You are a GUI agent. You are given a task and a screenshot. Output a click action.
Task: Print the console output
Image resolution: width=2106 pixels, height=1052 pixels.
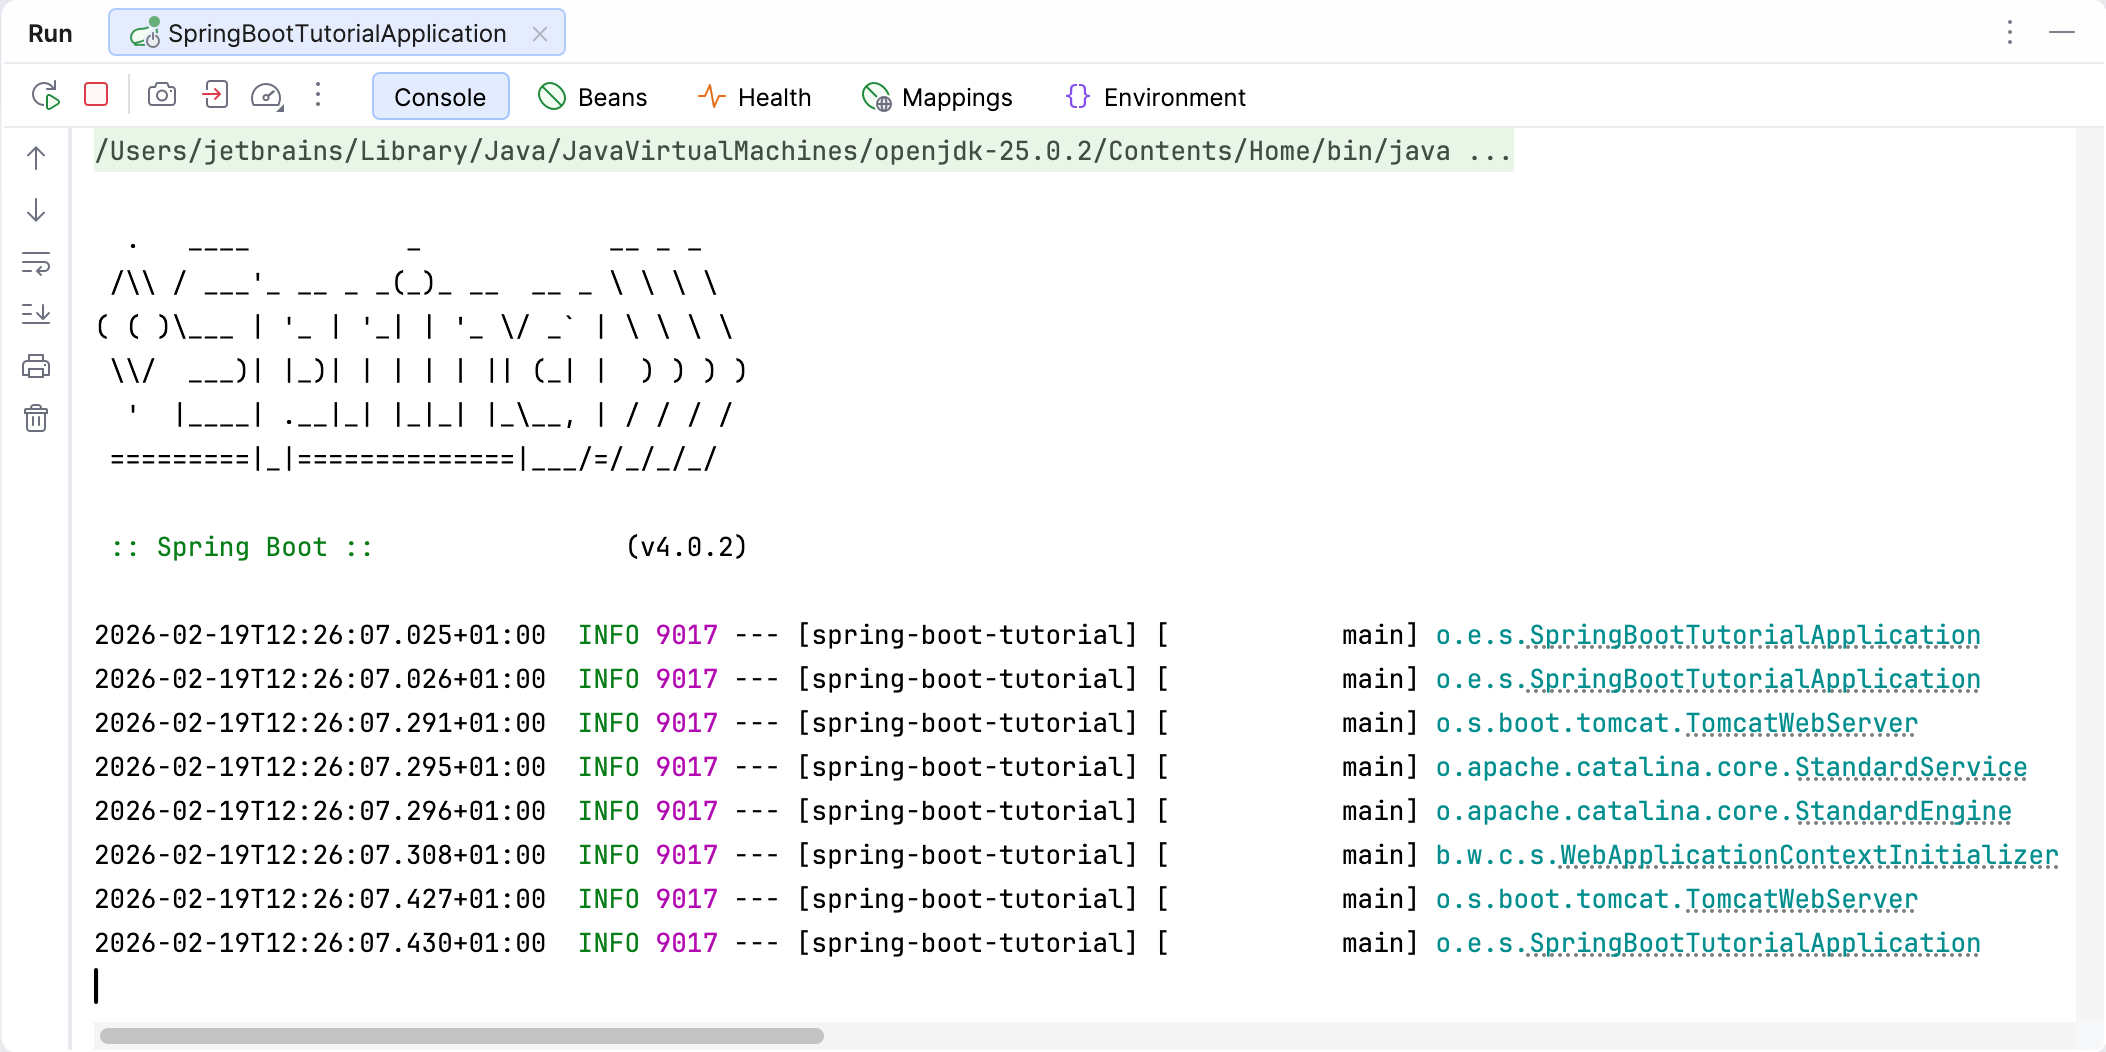point(36,366)
